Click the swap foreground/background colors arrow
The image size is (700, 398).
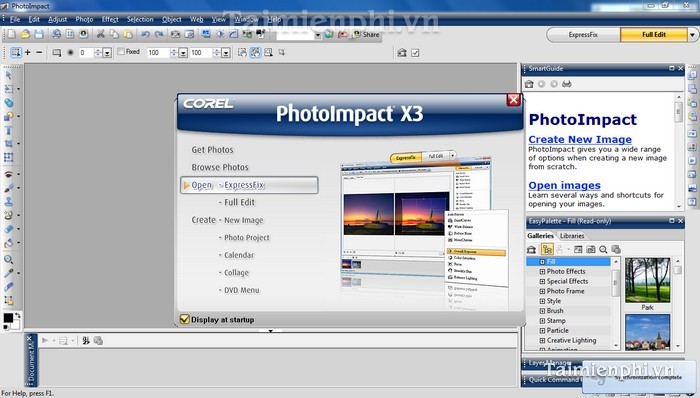pos(17,315)
